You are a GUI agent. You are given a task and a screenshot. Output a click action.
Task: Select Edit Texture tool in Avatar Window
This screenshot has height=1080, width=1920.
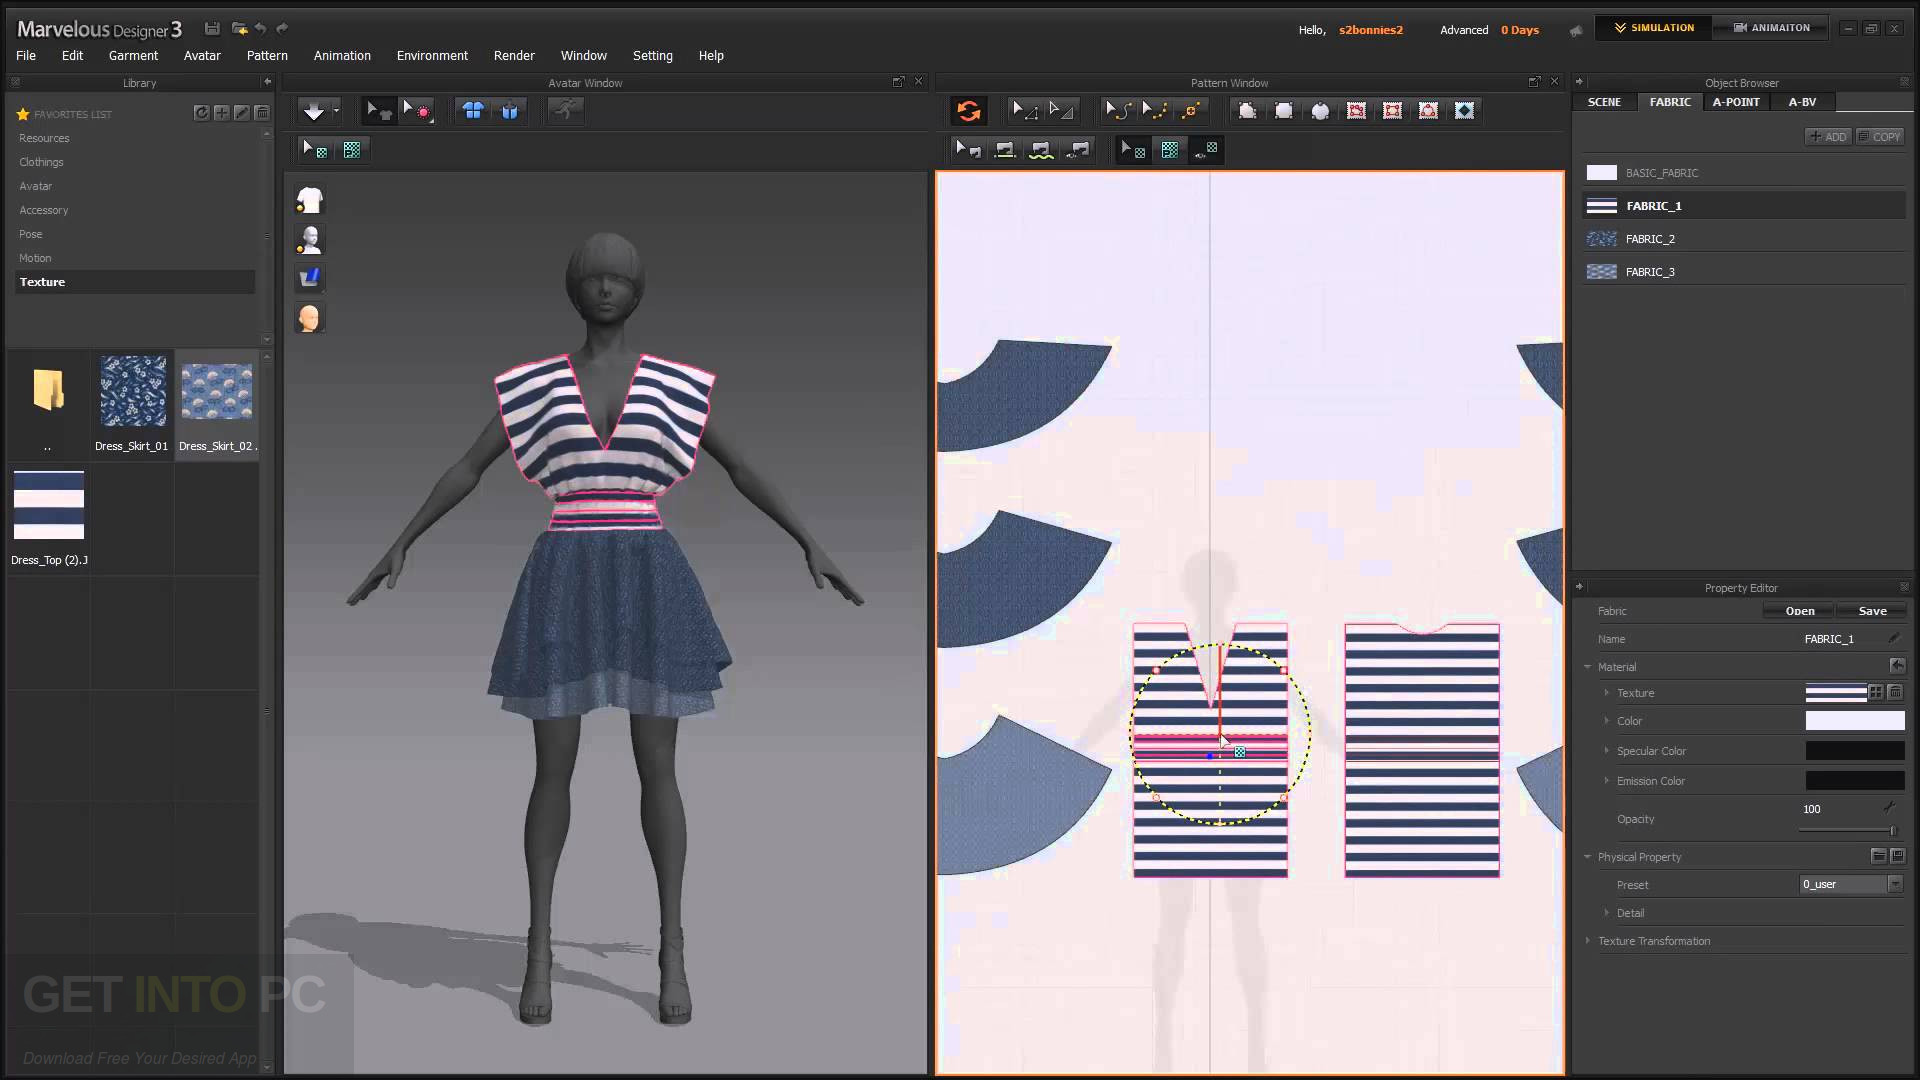pyautogui.click(x=315, y=150)
